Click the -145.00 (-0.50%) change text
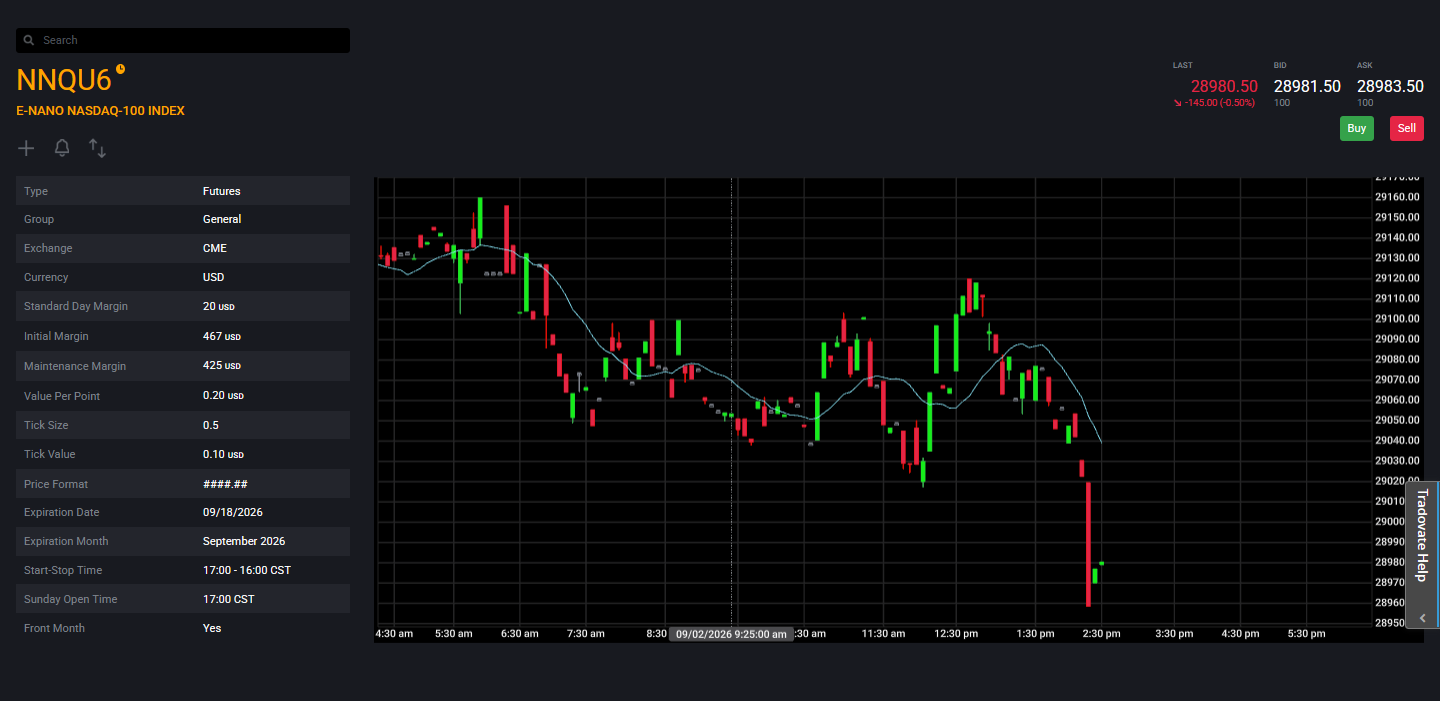The height and width of the screenshot is (701, 1440). pos(1214,103)
